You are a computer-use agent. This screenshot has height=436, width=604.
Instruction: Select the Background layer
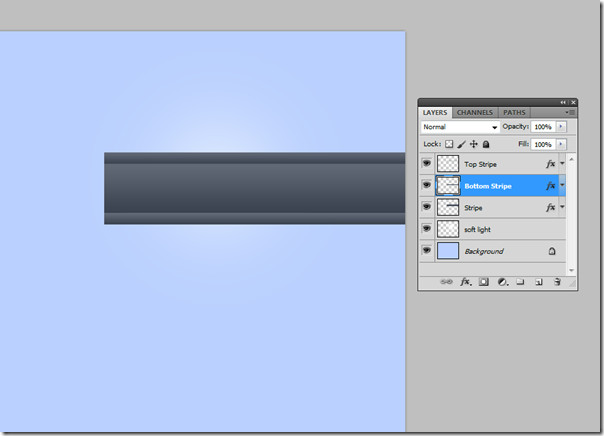tap(493, 251)
